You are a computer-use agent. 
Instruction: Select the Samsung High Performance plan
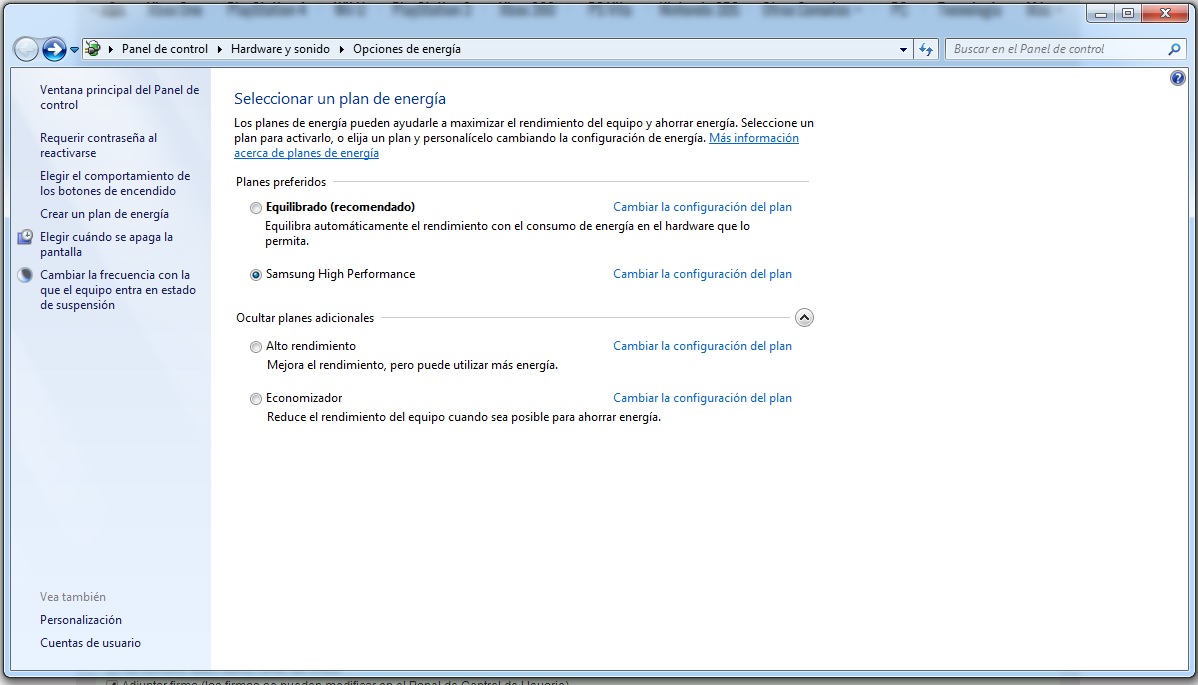tap(256, 275)
